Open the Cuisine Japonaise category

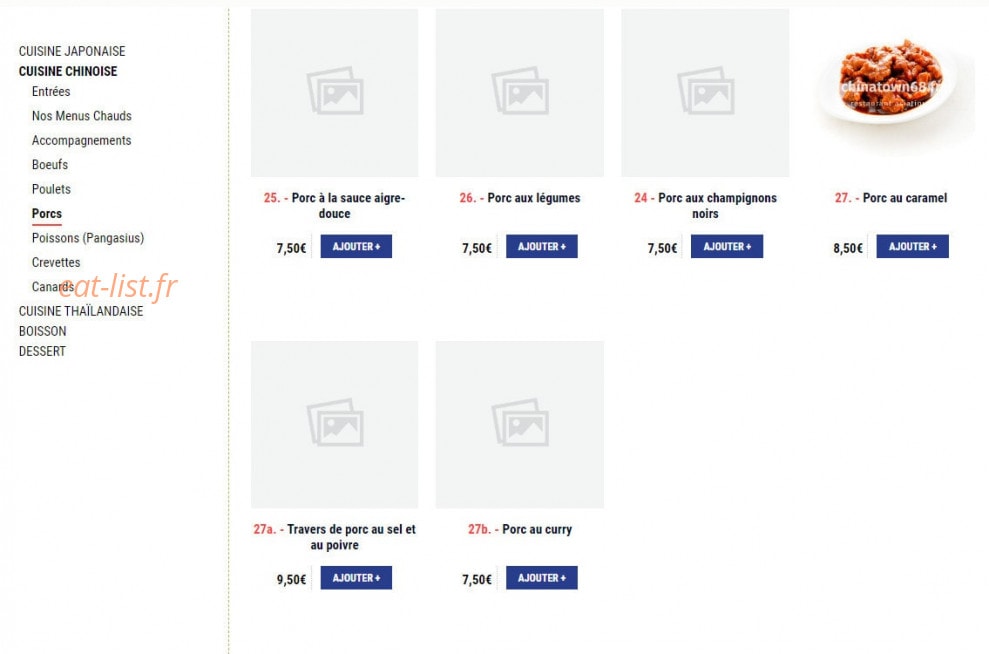72,51
